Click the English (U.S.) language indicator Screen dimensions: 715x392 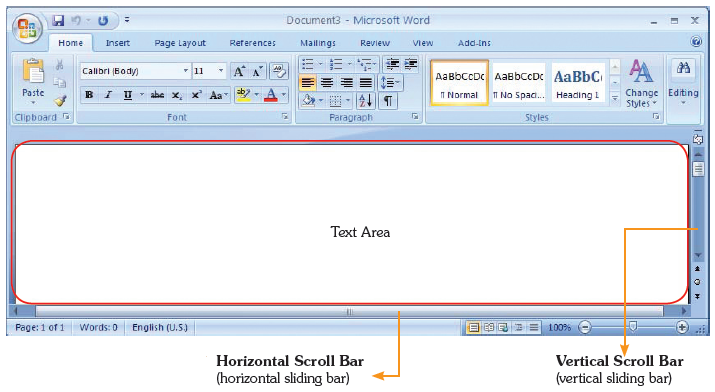[x=160, y=327]
